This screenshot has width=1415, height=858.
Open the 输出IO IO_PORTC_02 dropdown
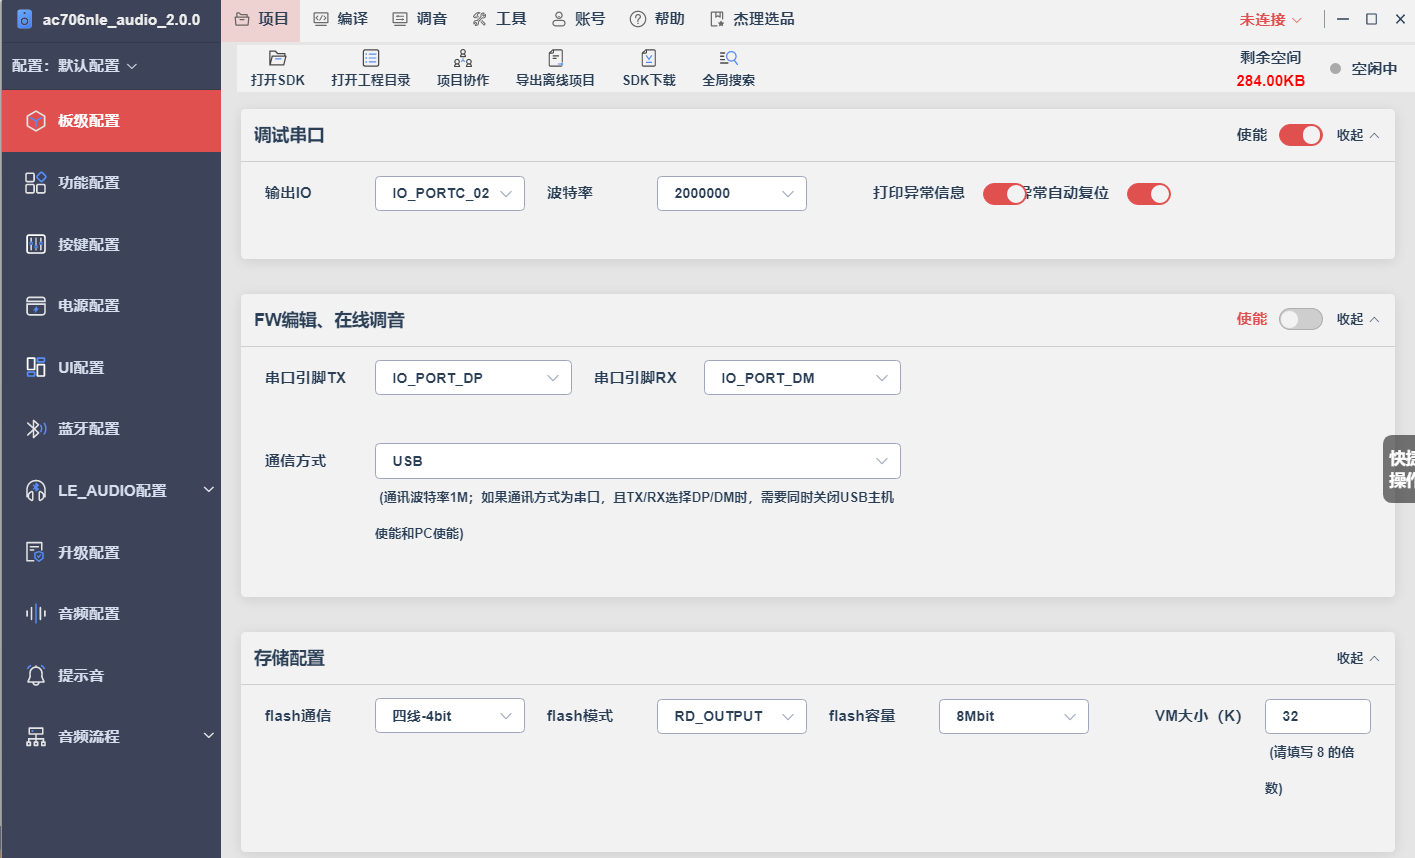point(450,193)
